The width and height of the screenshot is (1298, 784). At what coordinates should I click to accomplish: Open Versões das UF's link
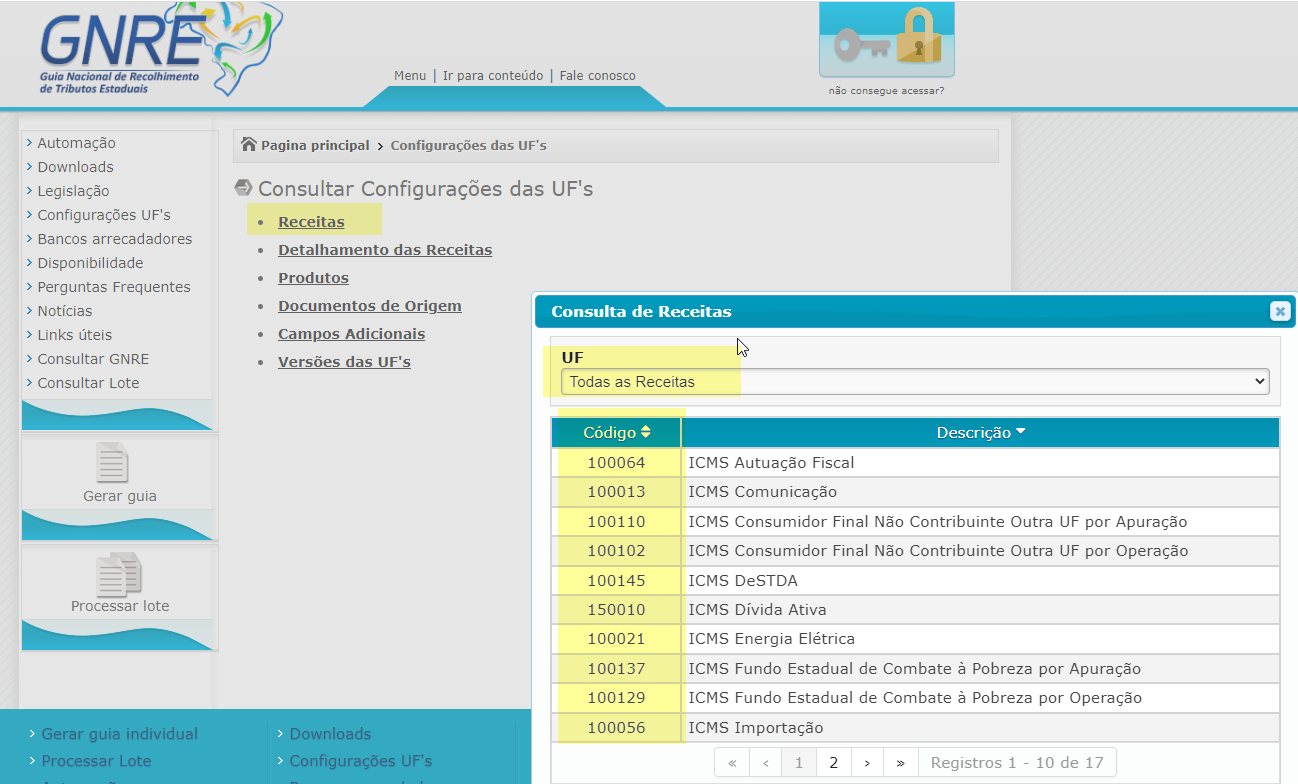tap(344, 362)
